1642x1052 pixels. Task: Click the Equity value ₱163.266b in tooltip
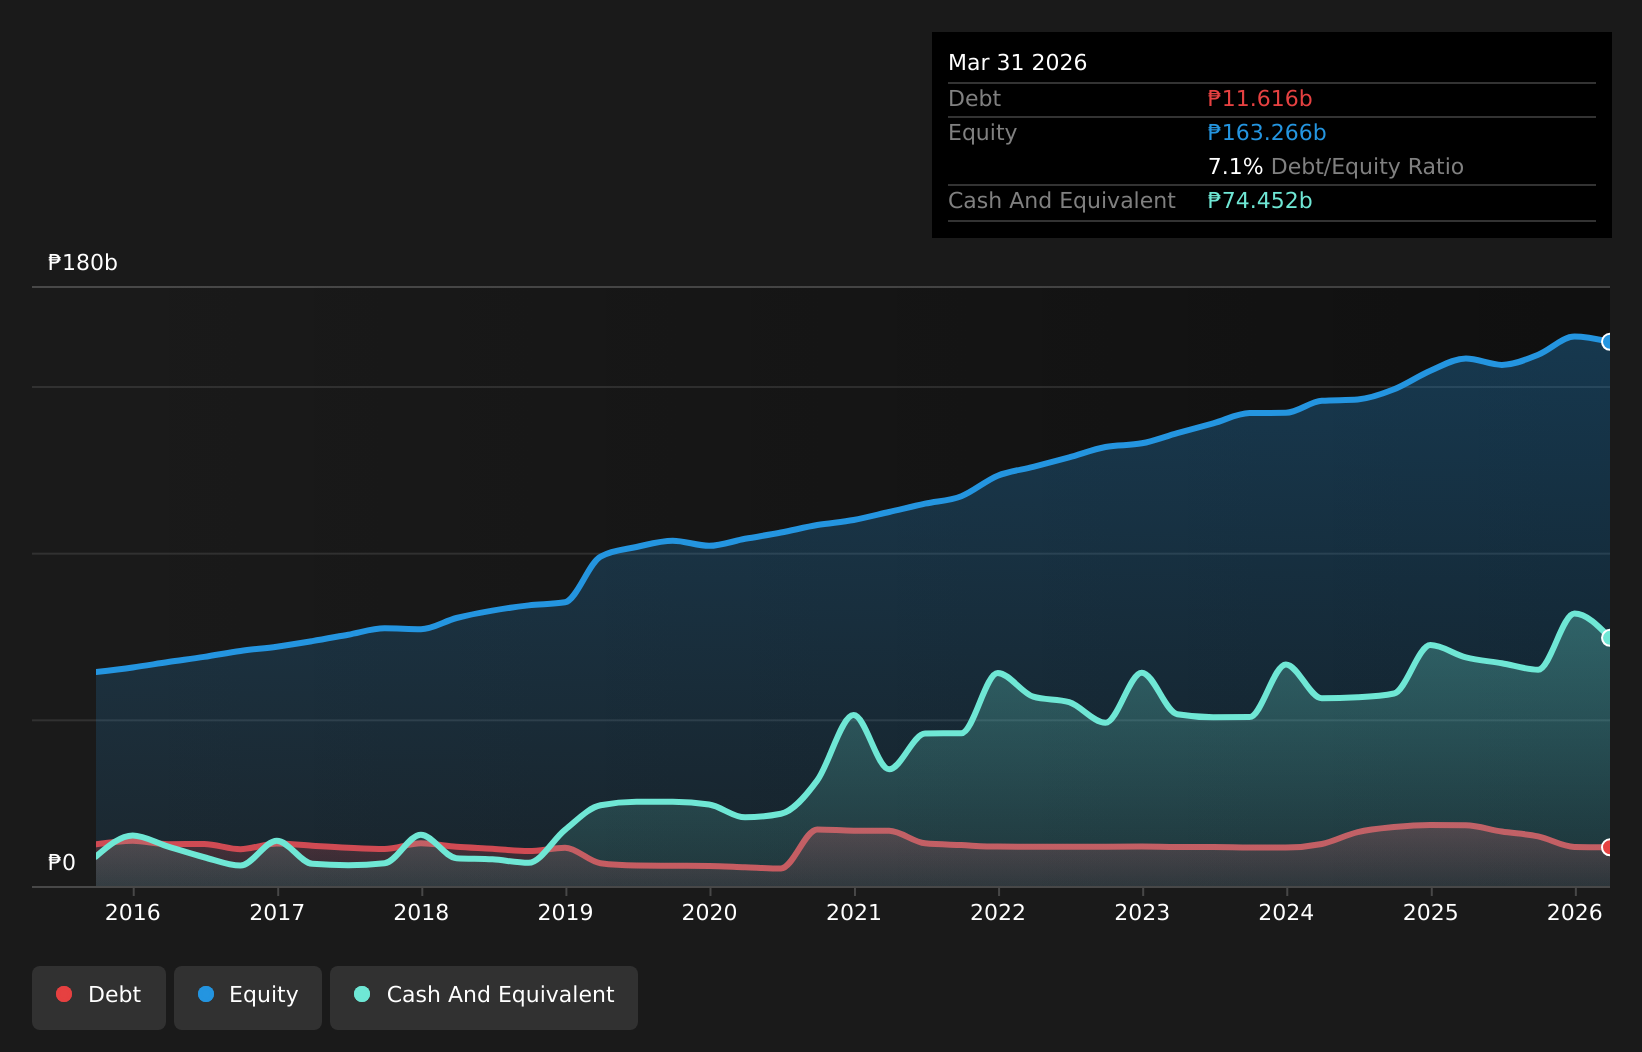click(x=1267, y=133)
